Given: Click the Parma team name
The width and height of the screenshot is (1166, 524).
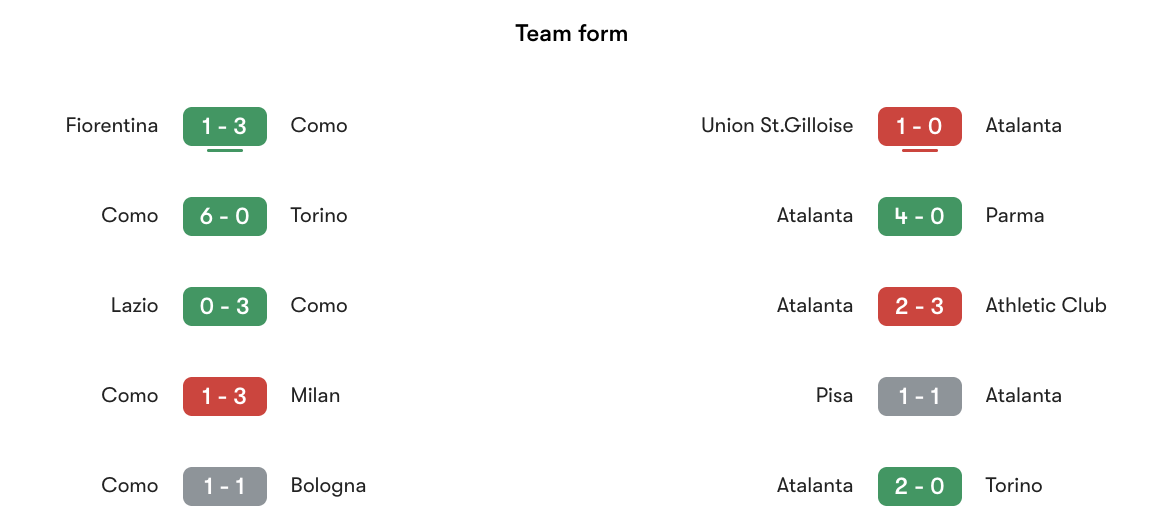Looking at the screenshot, I should (1014, 216).
